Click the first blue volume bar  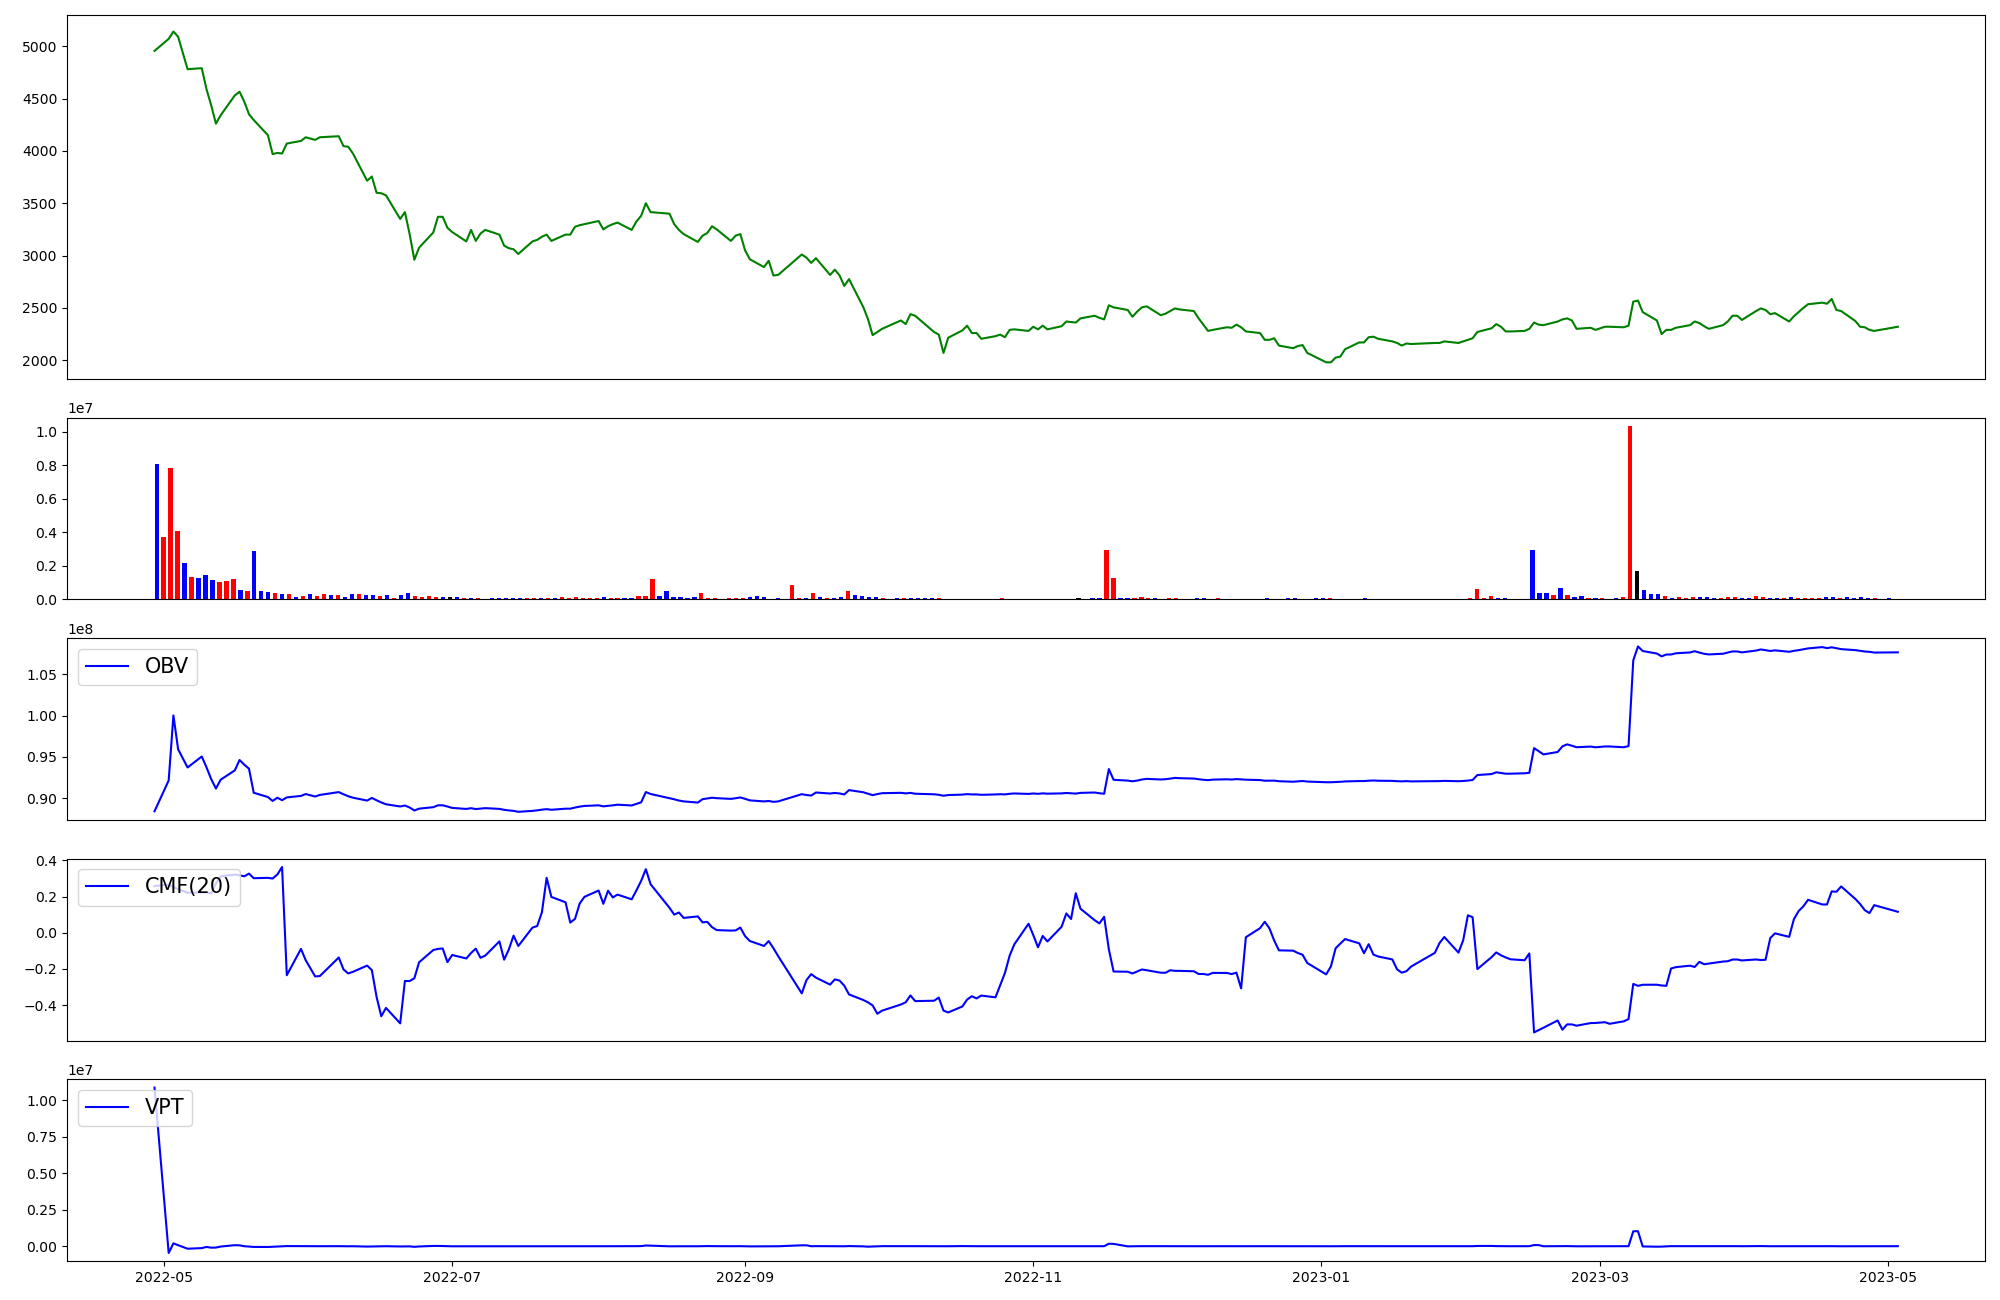click(x=157, y=531)
